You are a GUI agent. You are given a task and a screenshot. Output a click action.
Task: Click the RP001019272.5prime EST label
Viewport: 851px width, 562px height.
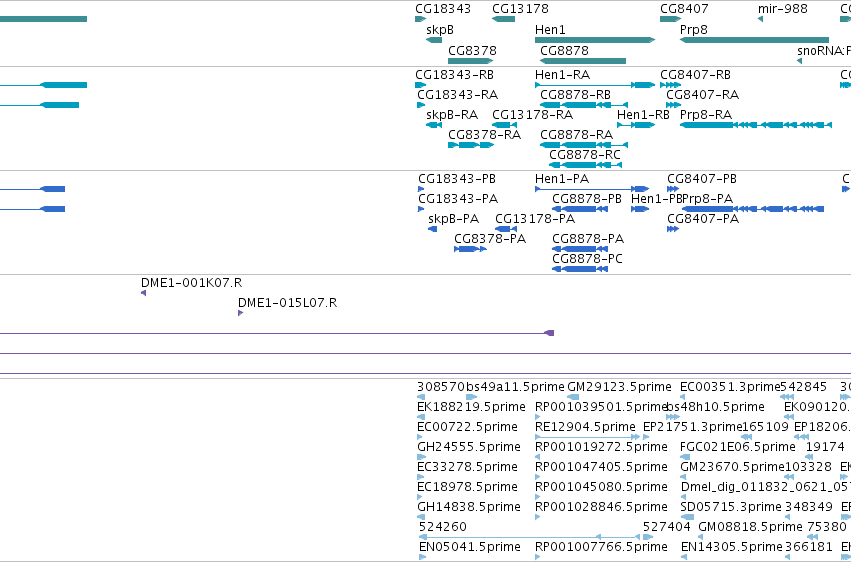pos(601,447)
